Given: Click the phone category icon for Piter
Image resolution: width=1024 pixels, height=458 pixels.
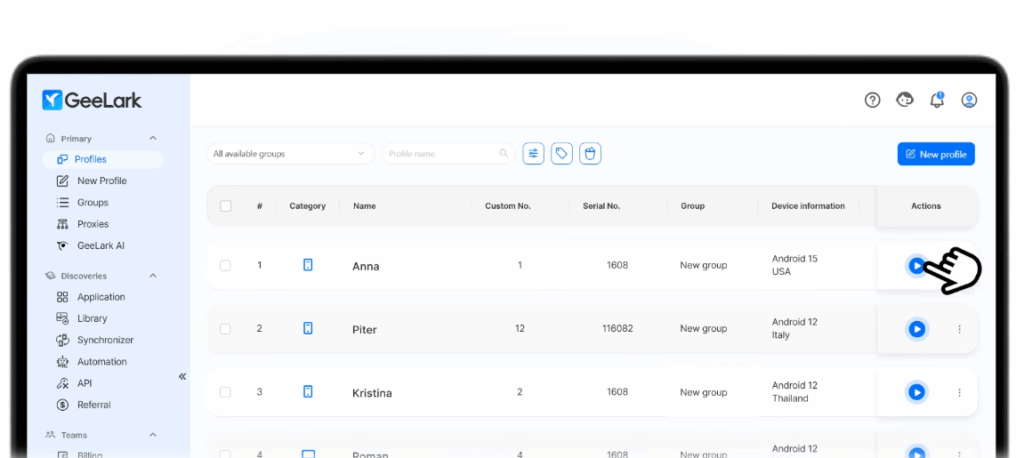Looking at the screenshot, I should [x=308, y=328].
